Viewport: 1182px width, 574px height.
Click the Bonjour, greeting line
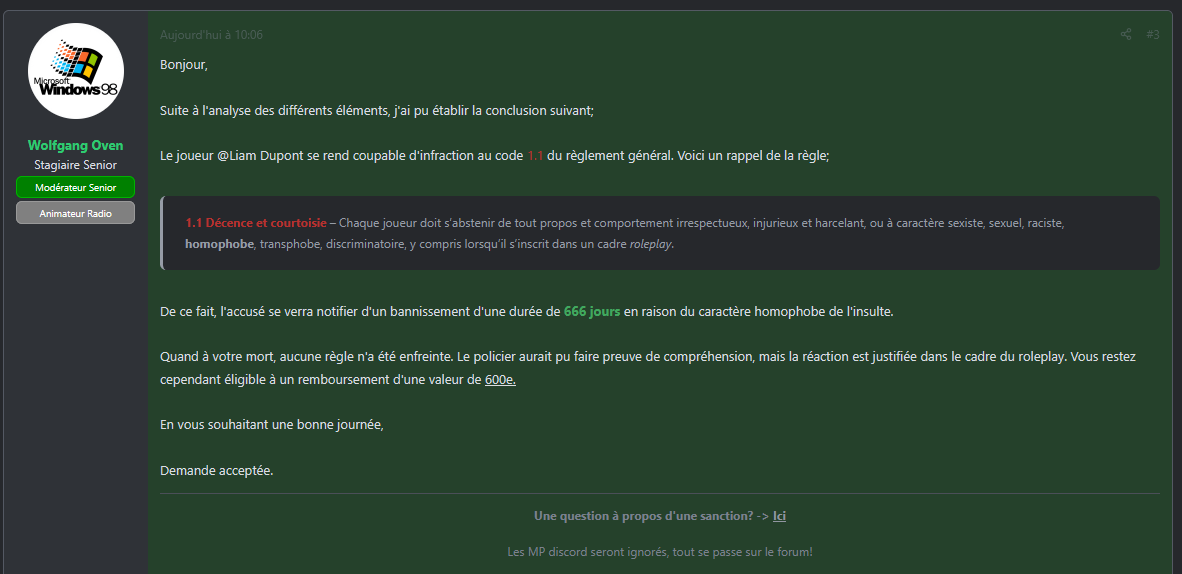click(184, 65)
